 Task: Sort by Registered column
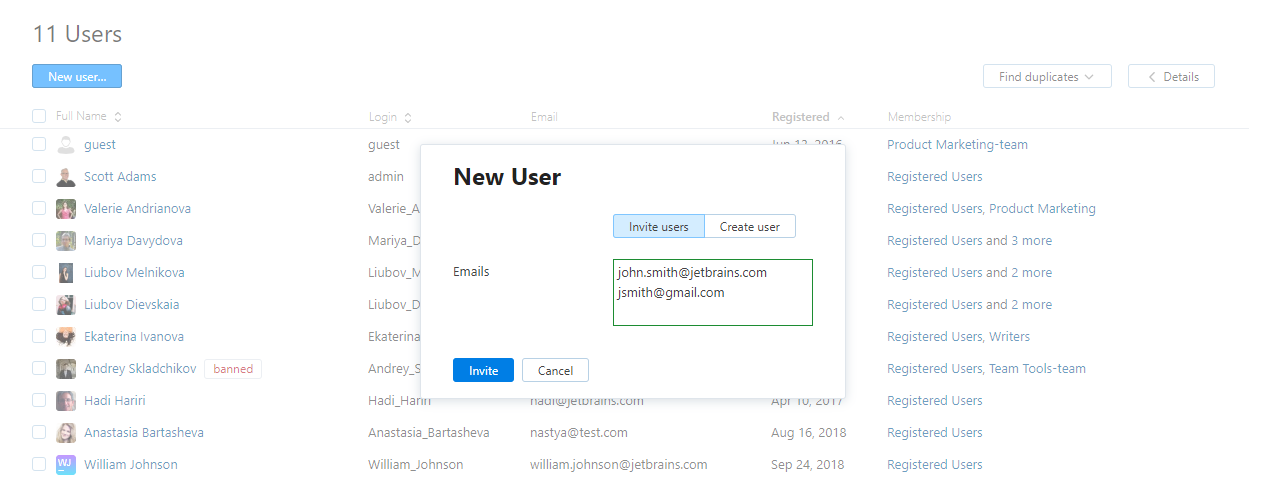[808, 117]
